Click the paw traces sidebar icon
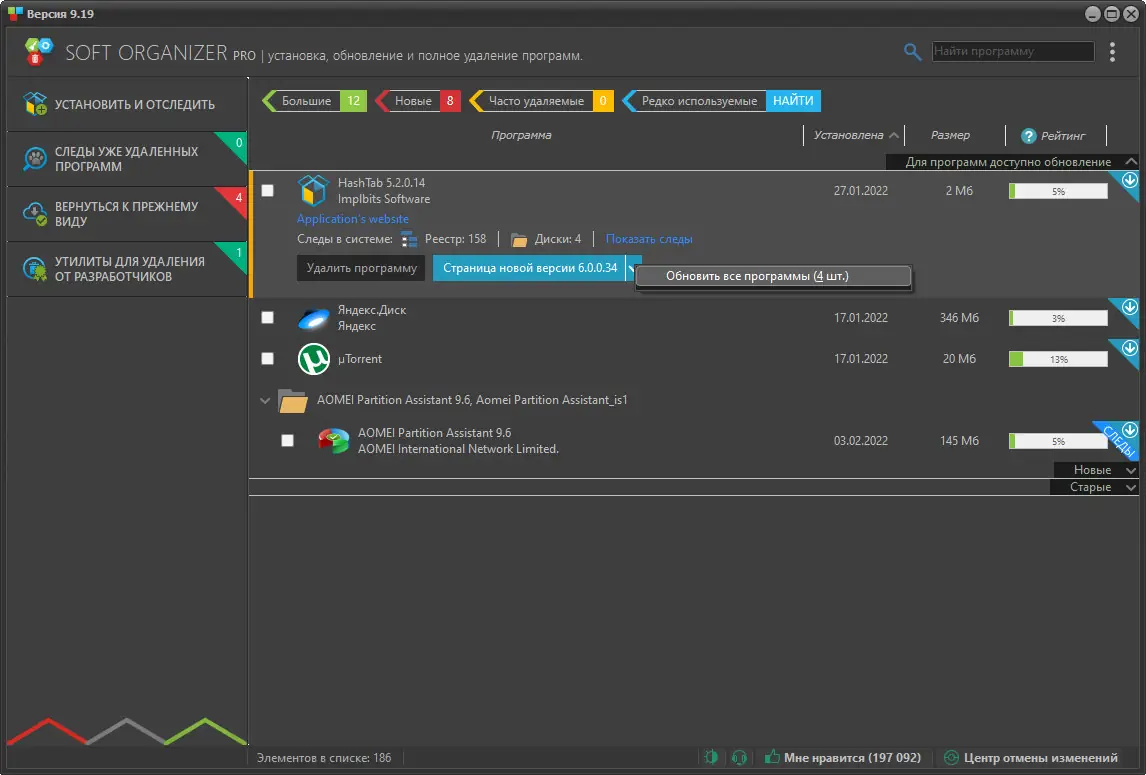This screenshot has height=775, width=1146. (35, 159)
